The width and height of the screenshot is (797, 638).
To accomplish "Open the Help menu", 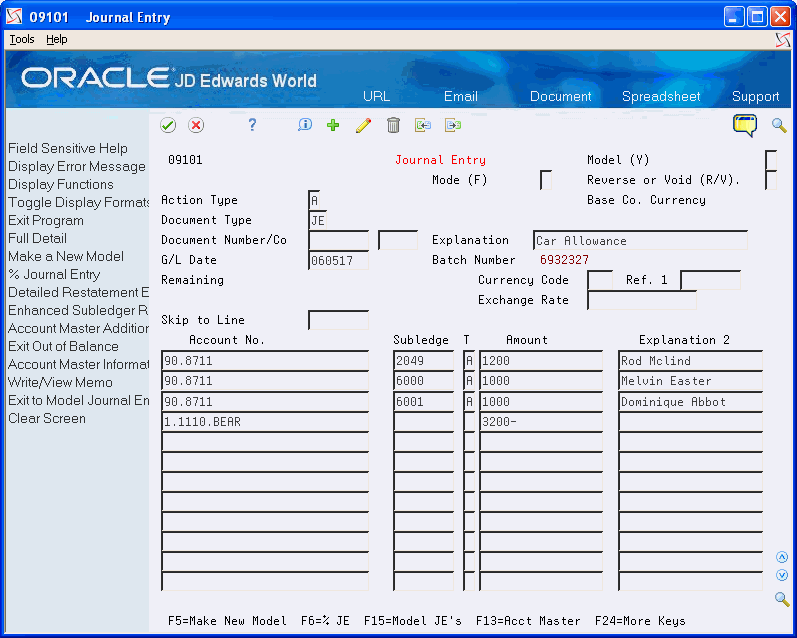I will (x=56, y=39).
